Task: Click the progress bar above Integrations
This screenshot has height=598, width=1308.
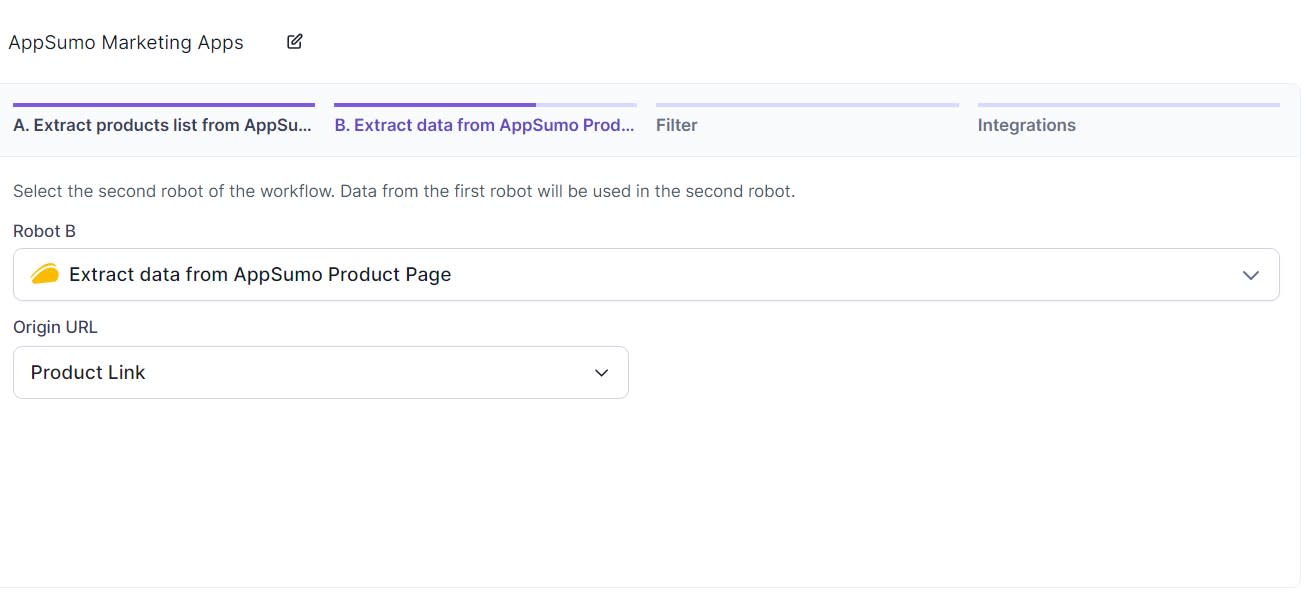Action: [x=1128, y=104]
